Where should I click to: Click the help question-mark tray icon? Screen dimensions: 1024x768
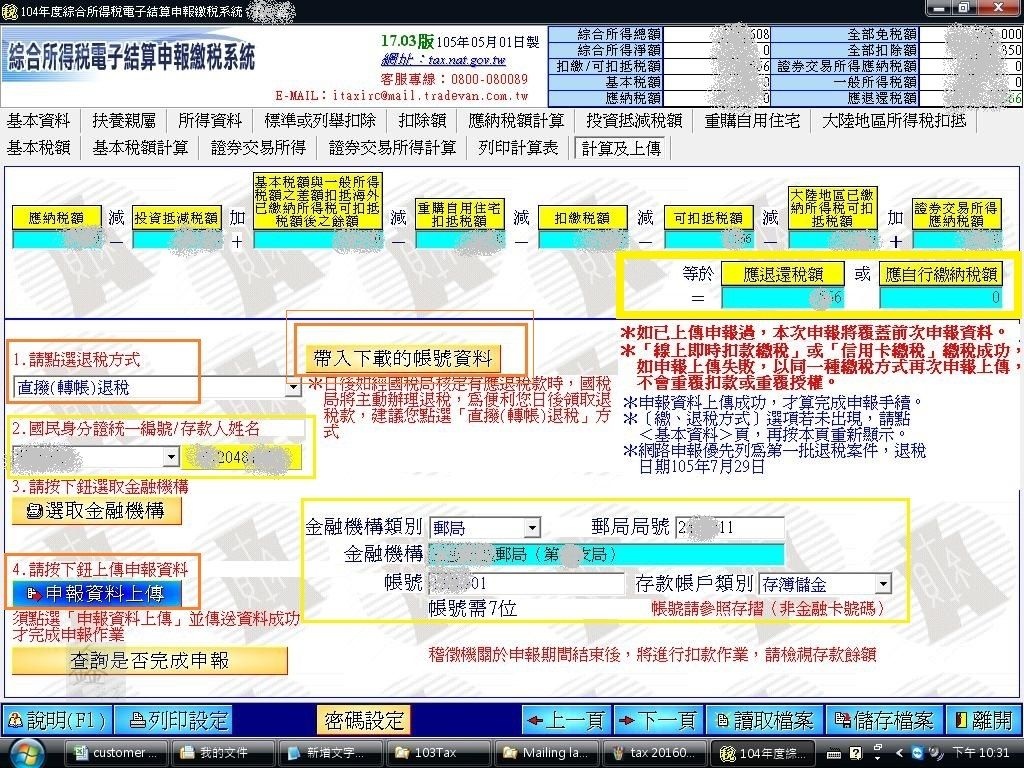855,753
